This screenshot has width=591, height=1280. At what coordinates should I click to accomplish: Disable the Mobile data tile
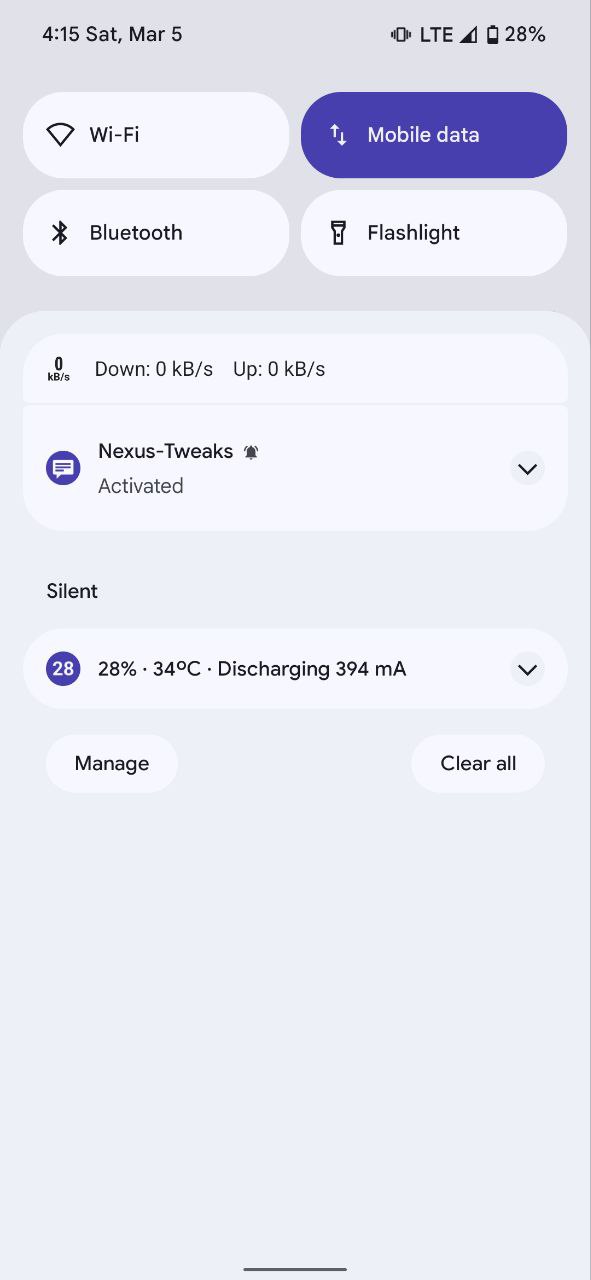[x=434, y=135]
